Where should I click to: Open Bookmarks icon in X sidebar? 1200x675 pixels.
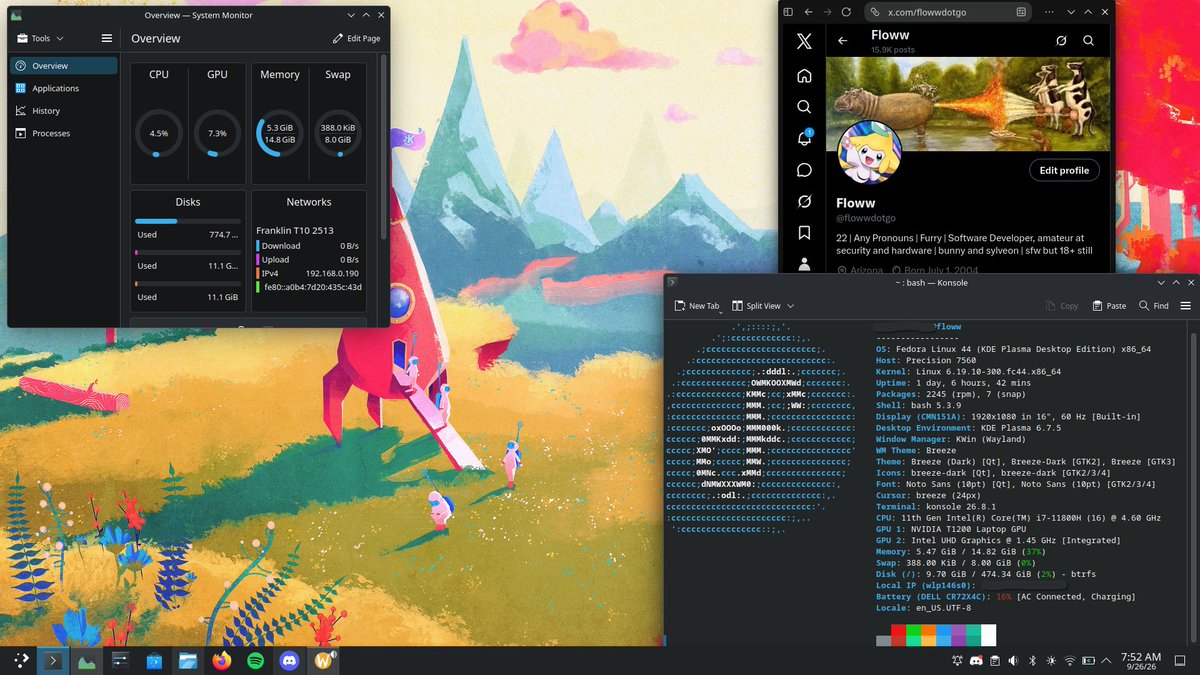coord(804,232)
